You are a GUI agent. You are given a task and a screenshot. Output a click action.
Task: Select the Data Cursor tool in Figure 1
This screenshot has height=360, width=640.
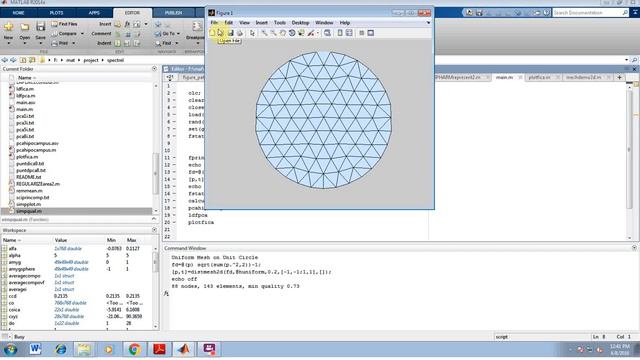[301, 33]
